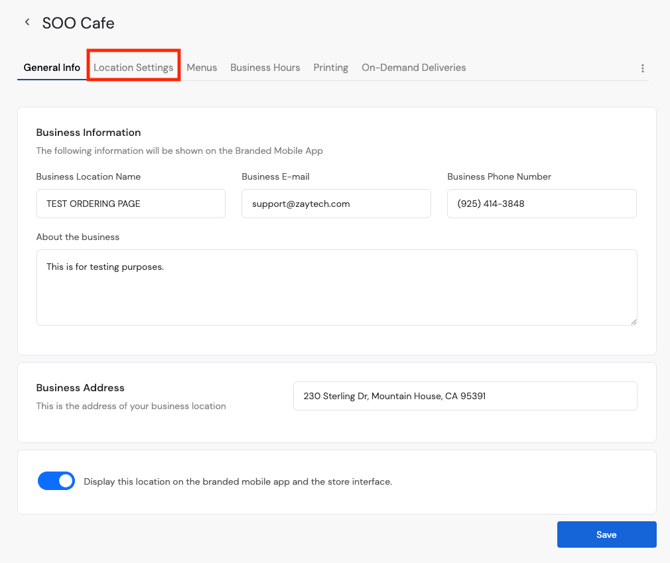Open the three-dot more options menu
The height and width of the screenshot is (563, 670).
coord(642,68)
